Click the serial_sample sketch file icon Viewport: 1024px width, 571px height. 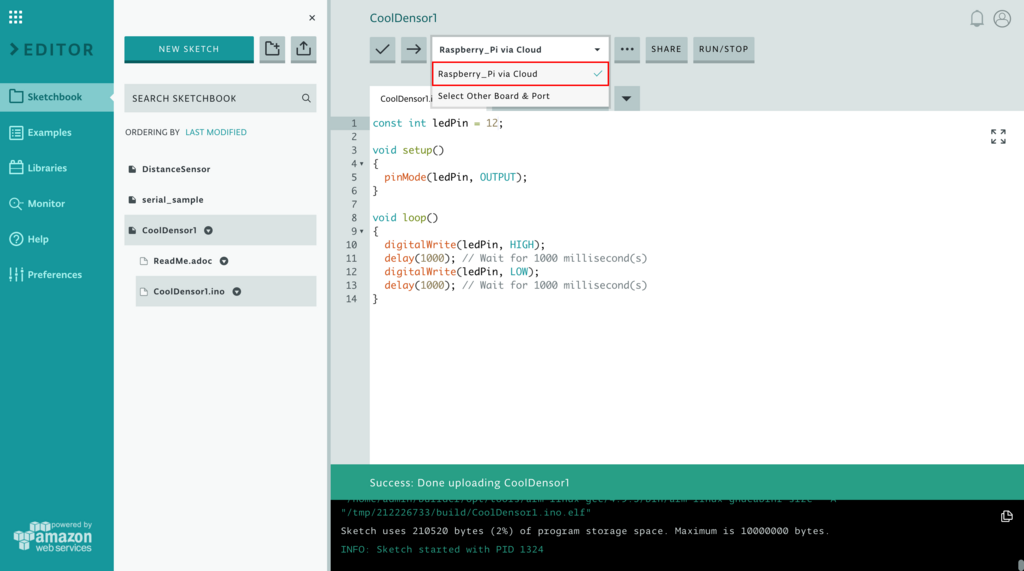pyautogui.click(x=133, y=200)
